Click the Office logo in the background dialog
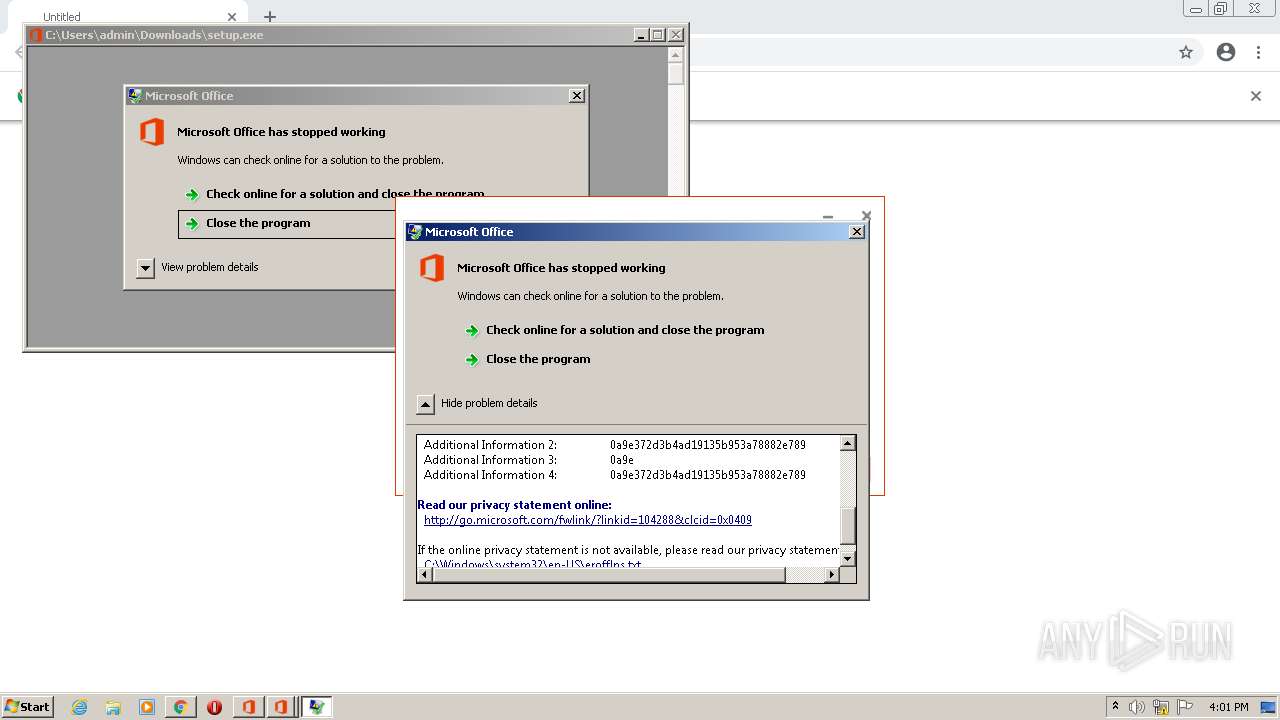1280x720 pixels. (152, 132)
